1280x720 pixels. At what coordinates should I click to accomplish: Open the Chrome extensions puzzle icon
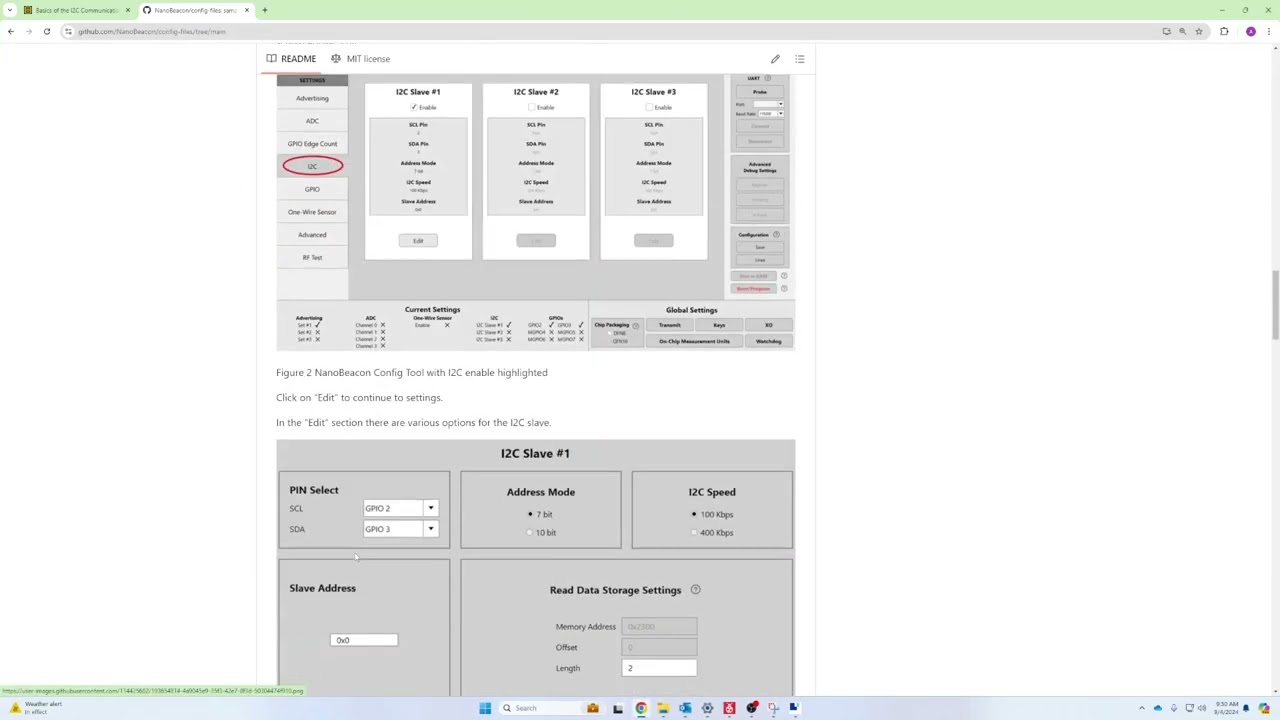1224,31
